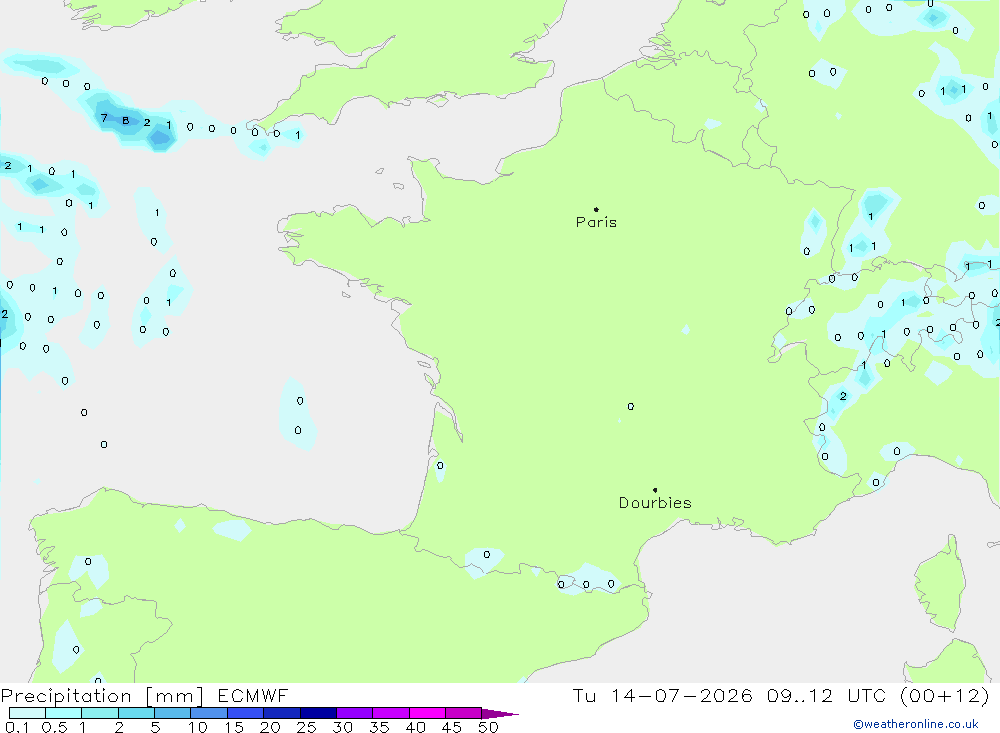
Task: Click the '20' legend scale label
Action: (270, 727)
